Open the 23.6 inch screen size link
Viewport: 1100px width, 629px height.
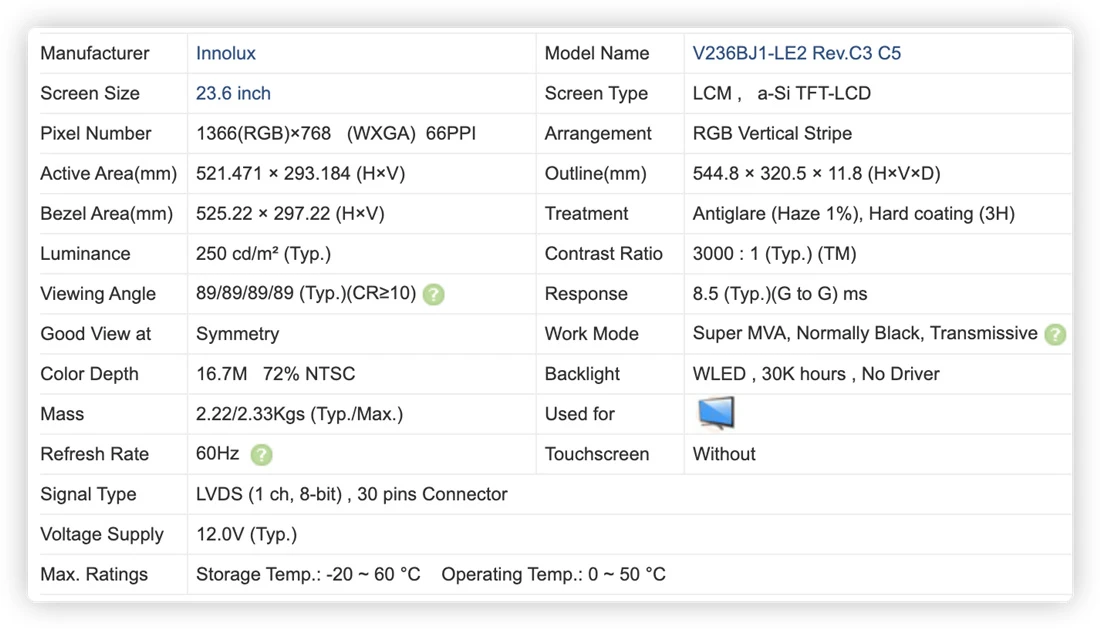[233, 93]
